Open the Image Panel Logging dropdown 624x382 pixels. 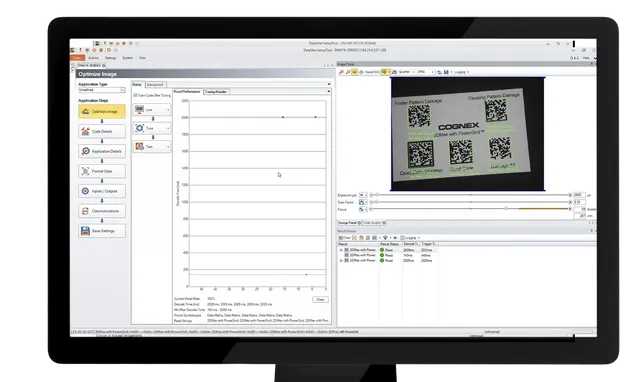[462, 72]
